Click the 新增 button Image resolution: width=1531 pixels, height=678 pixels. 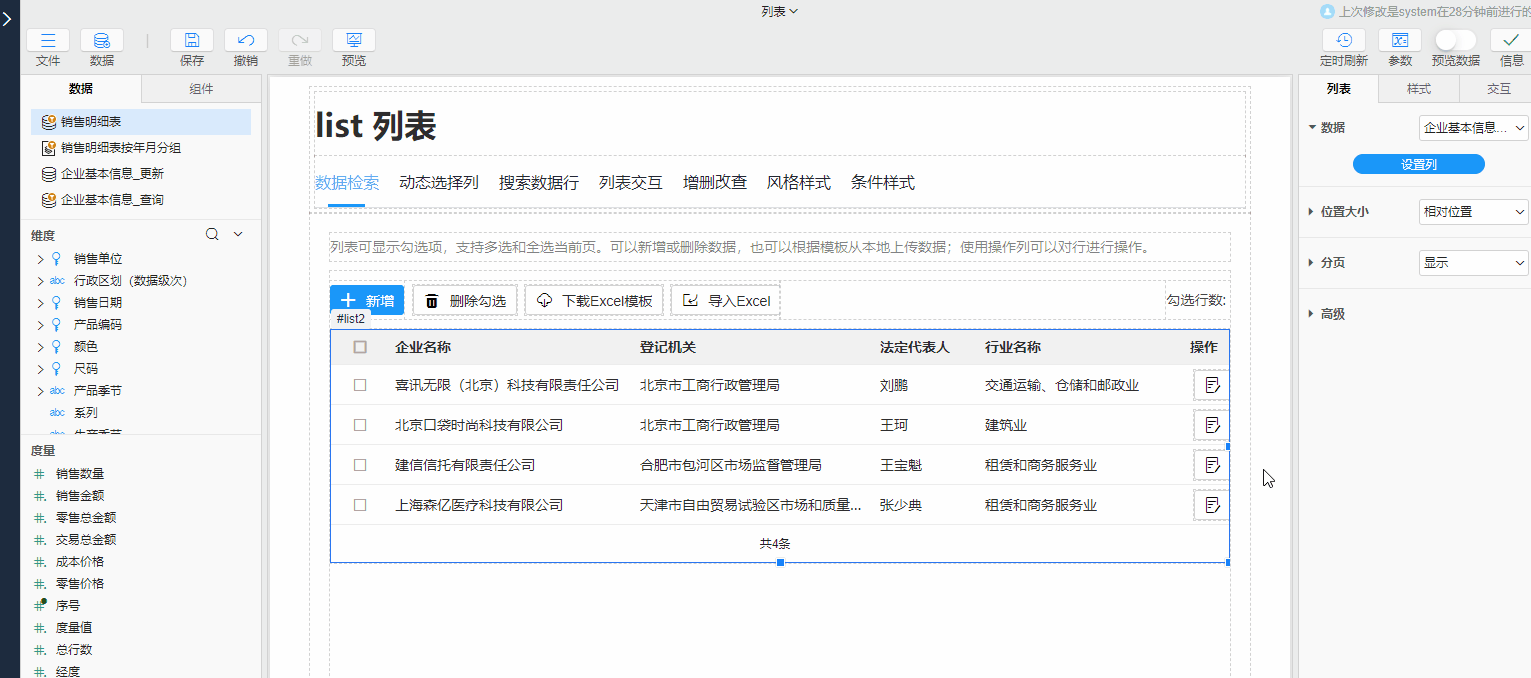click(x=367, y=301)
